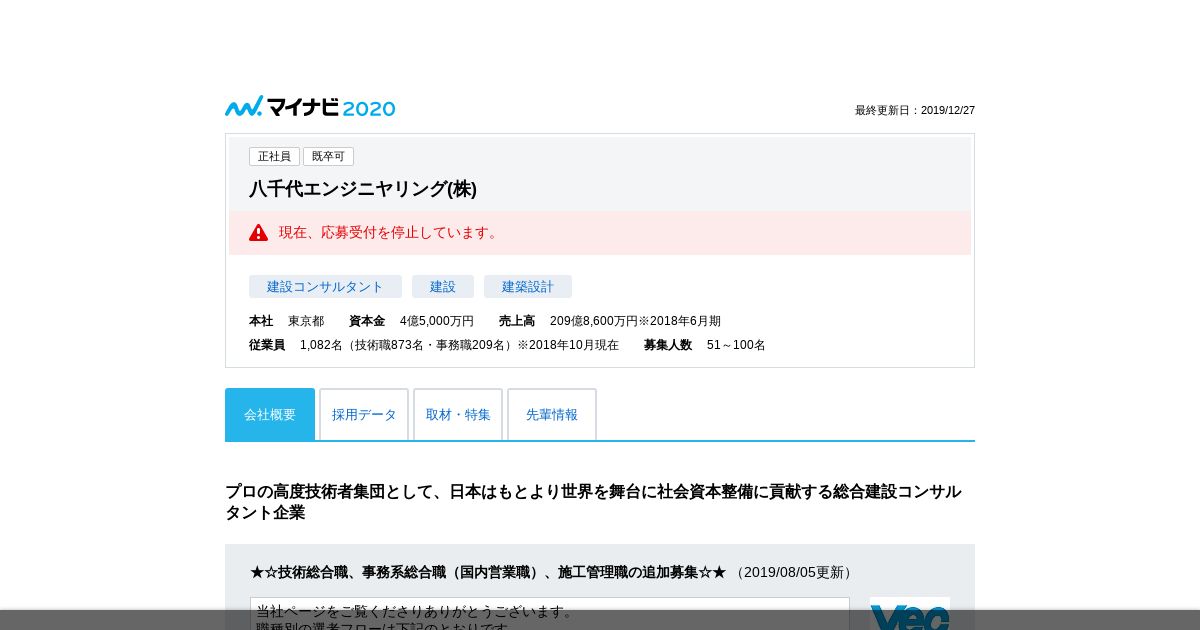Image resolution: width=1200 pixels, height=630 pixels.
Task: Click capital value 4億5,000万円
Action: (437, 321)
